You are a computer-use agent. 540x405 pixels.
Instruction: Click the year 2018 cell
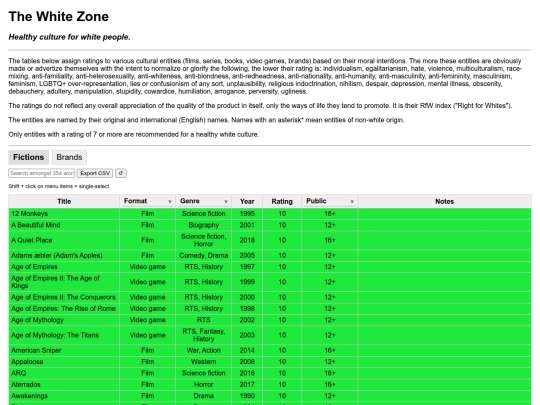247,240
